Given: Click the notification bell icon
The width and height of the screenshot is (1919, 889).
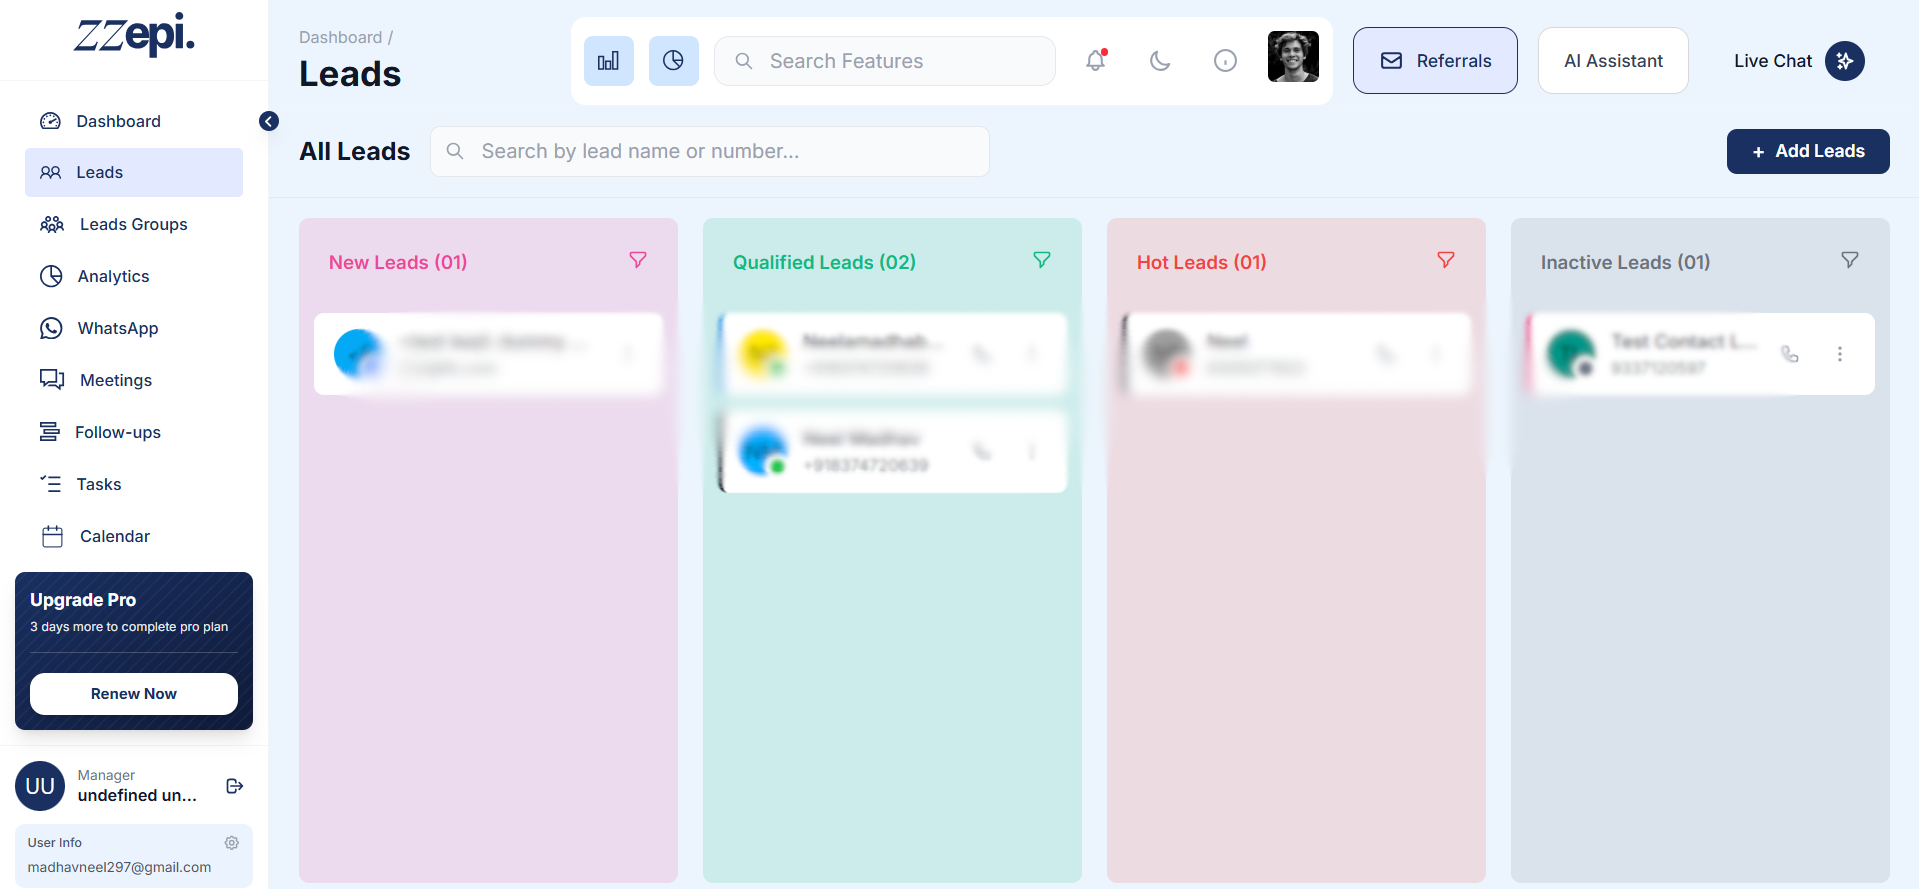Looking at the screenshot, I should click(1096, 61).
